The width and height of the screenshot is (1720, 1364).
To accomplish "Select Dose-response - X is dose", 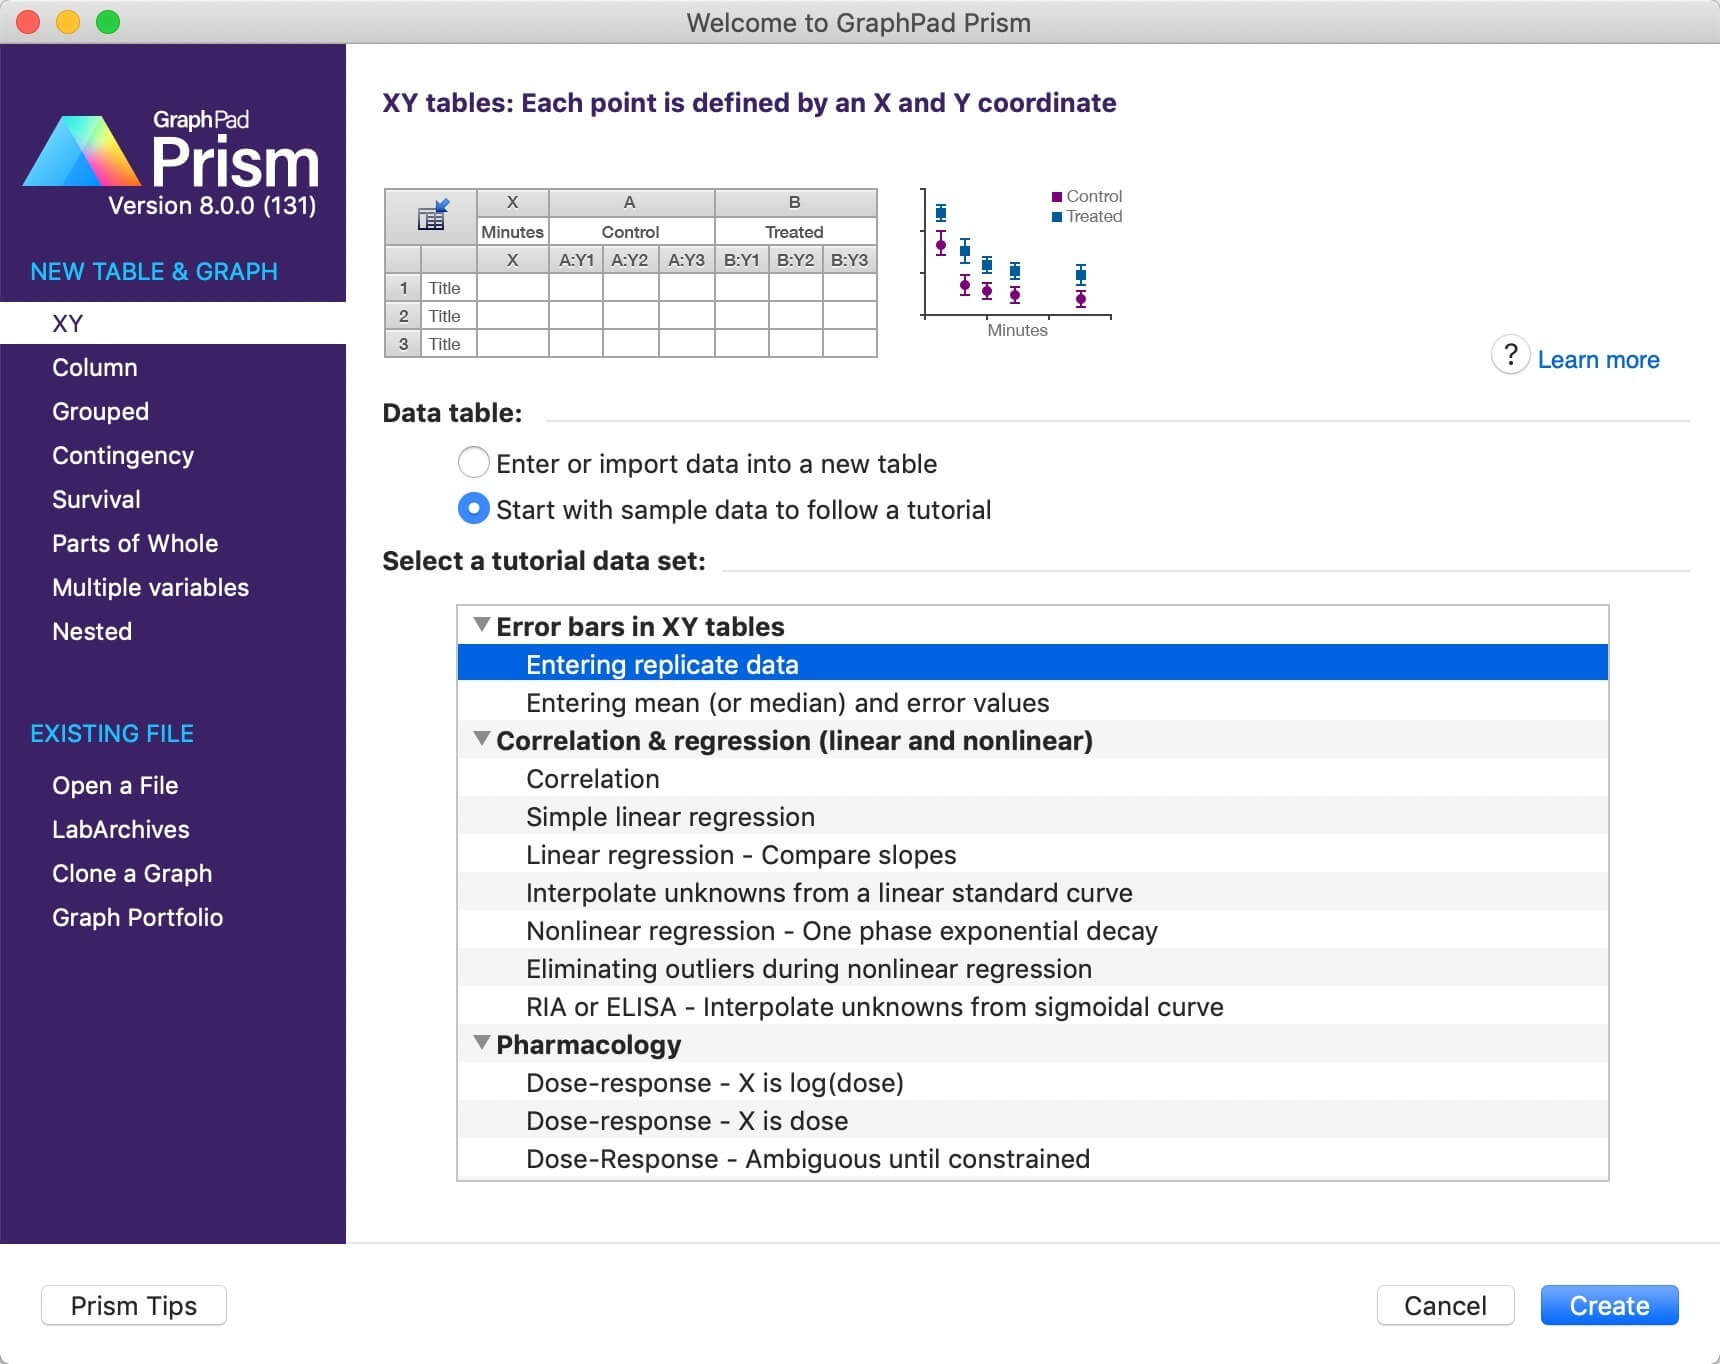I will [1033, 1119].
